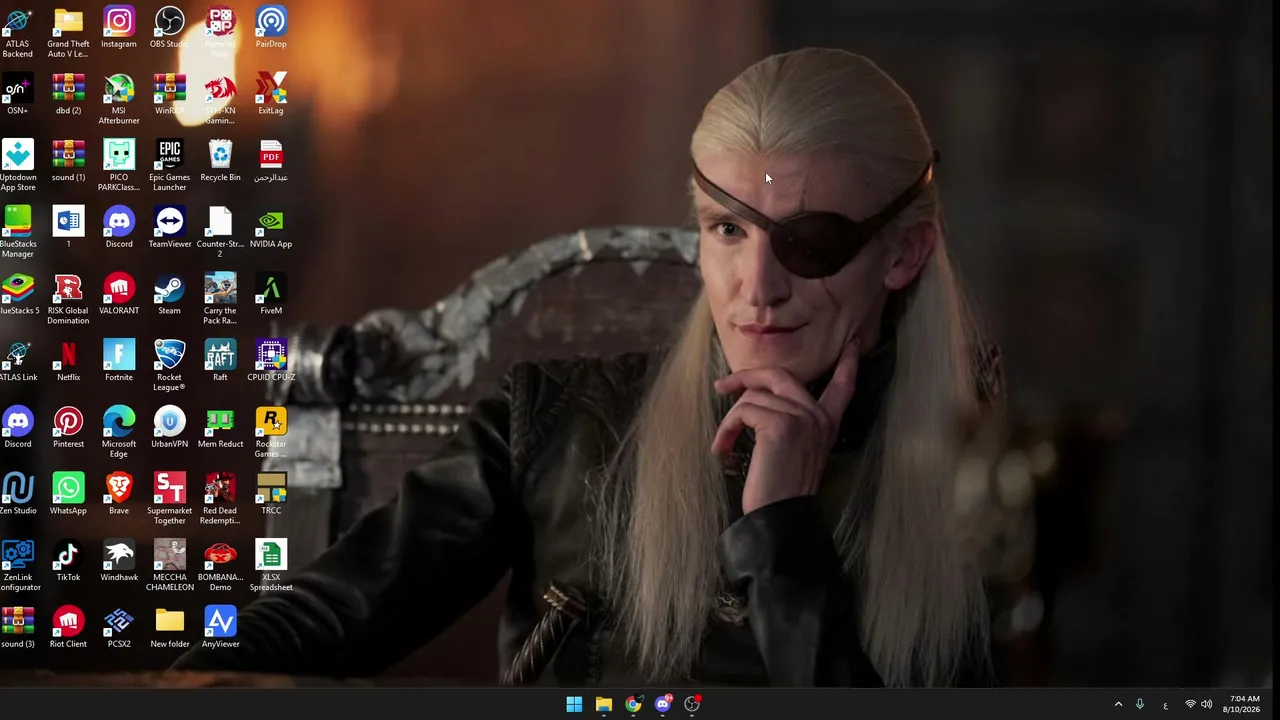Launch the TeamViewer shortcut
The width and height of the screenshot is (1280, 720).
tap(170, 228)
